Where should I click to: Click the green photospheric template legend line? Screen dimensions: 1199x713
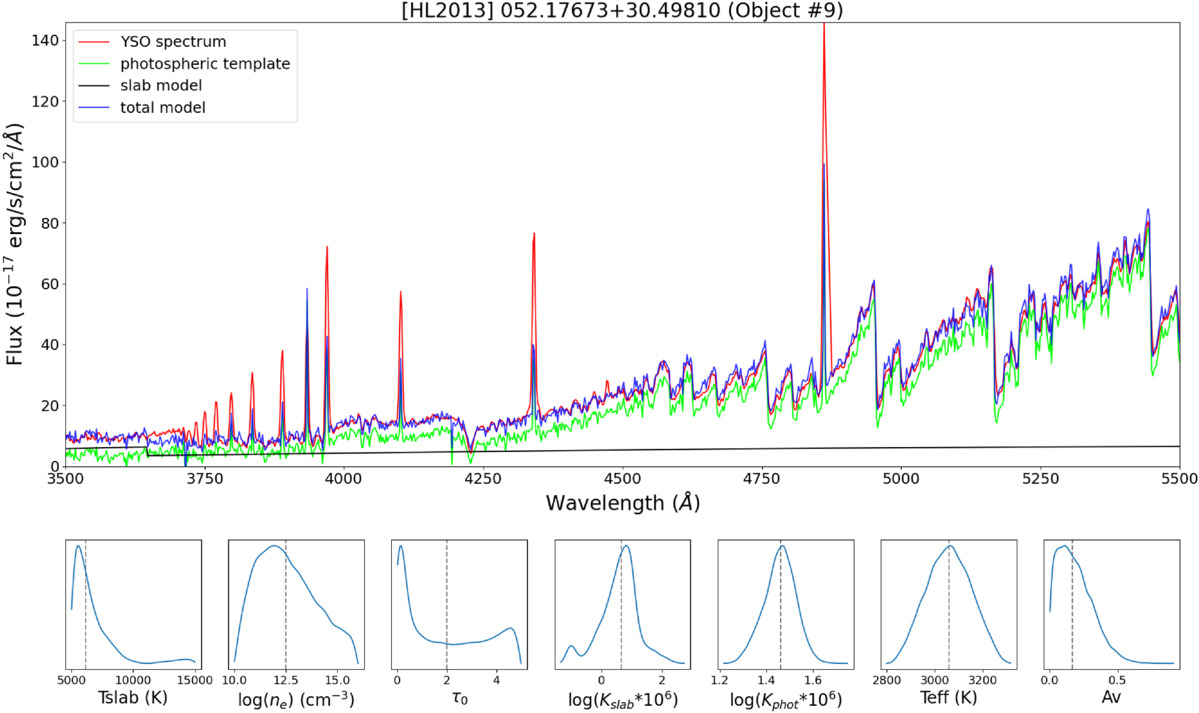(x=95, y=64)
